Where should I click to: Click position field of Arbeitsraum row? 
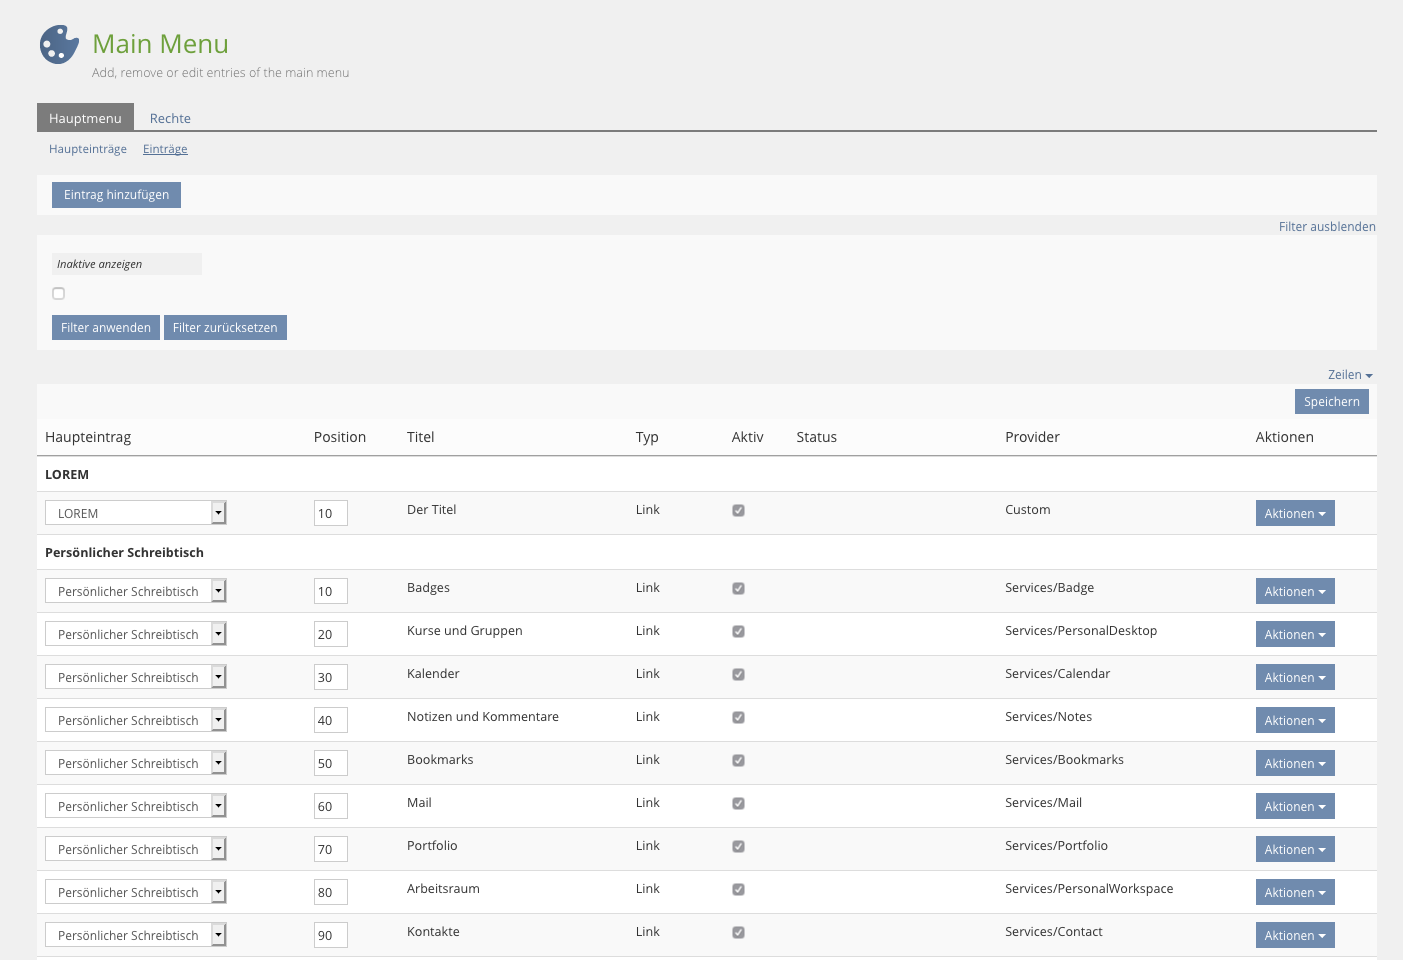click(x=330, y=892)
